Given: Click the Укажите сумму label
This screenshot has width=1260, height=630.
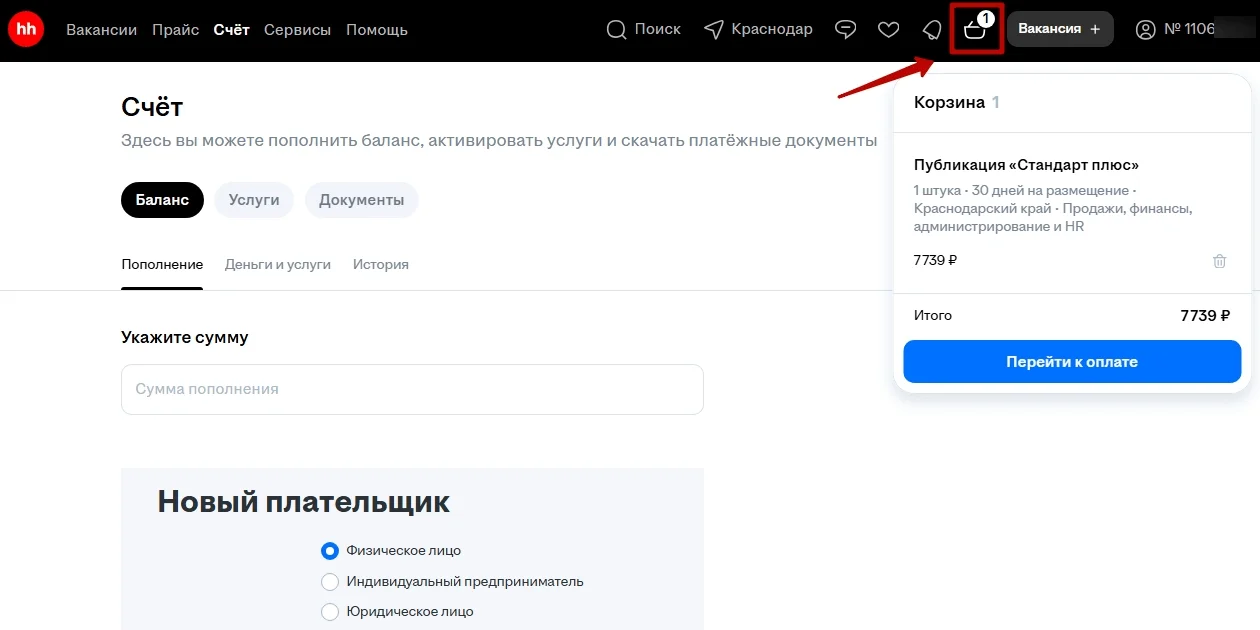Looking at the screenshot, I should 185,338.
